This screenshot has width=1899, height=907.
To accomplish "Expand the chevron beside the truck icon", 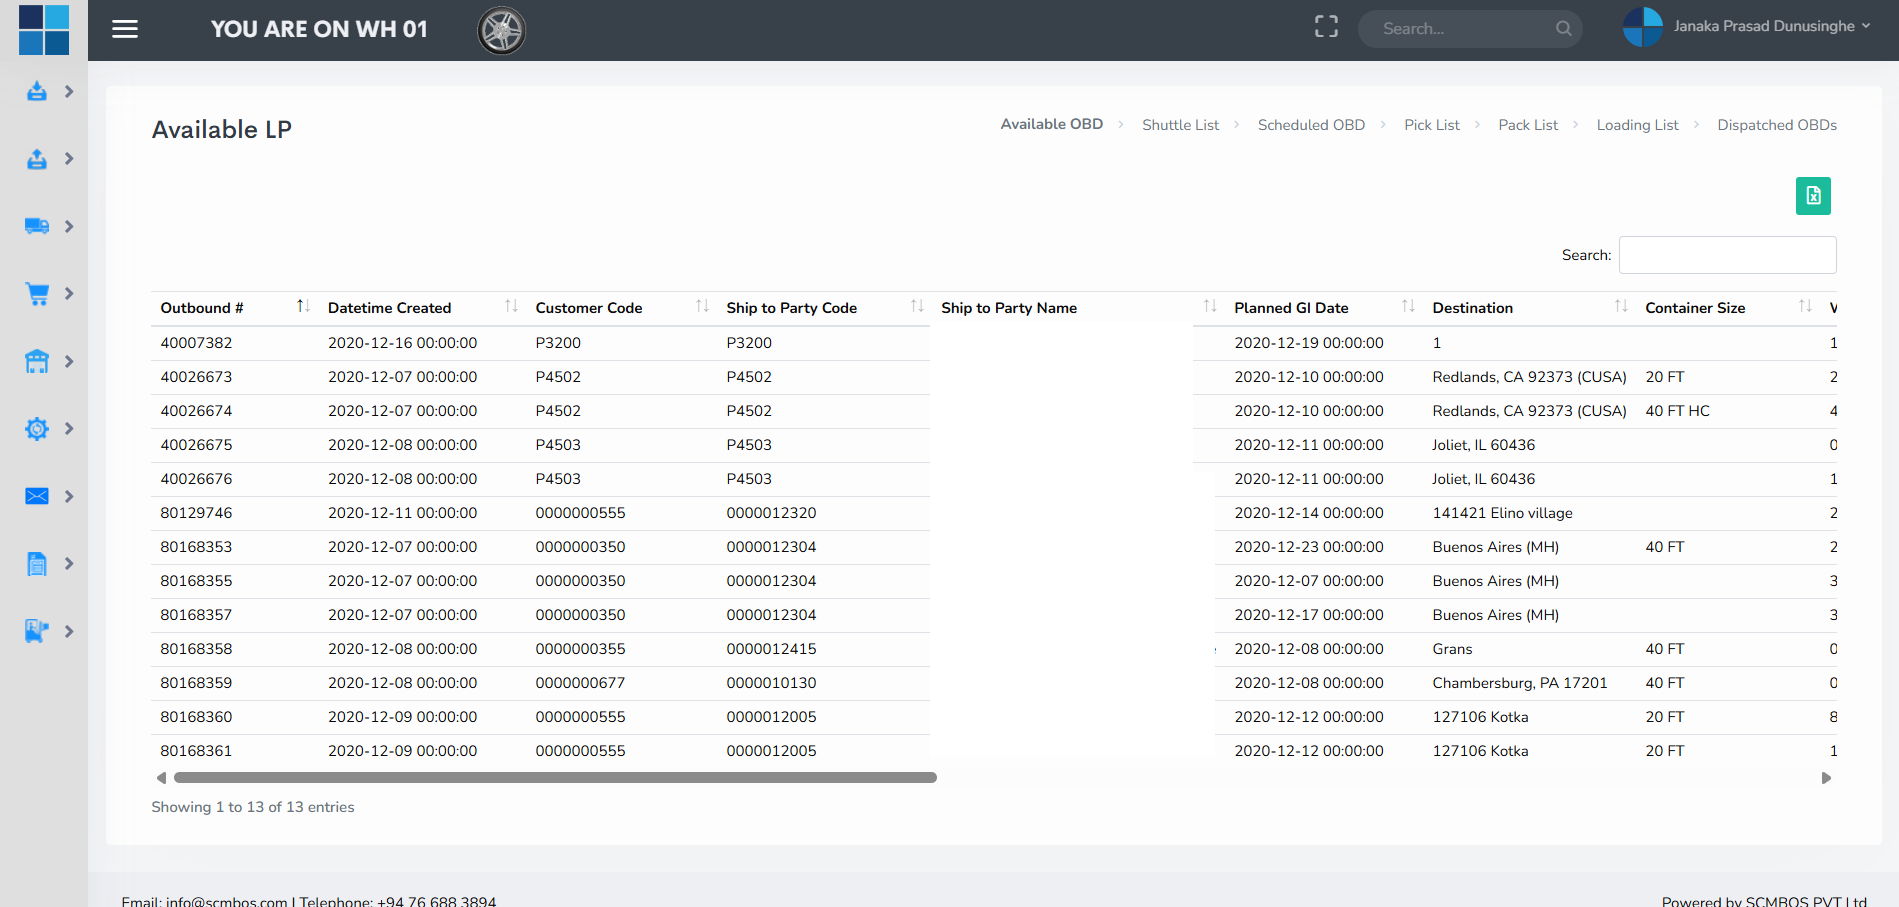I will tap(69, 226).
